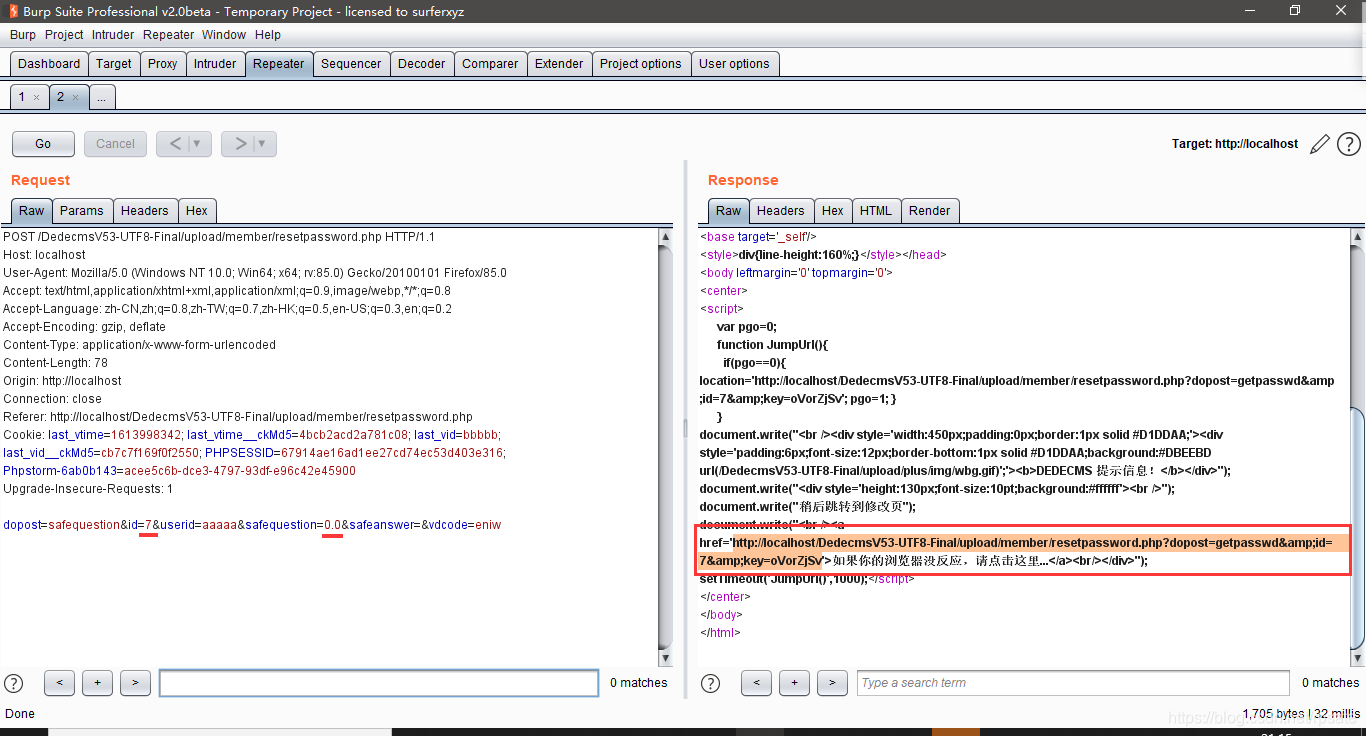Open the Help menu
This screenshot has width=1366, height=736.
point(268,34)
